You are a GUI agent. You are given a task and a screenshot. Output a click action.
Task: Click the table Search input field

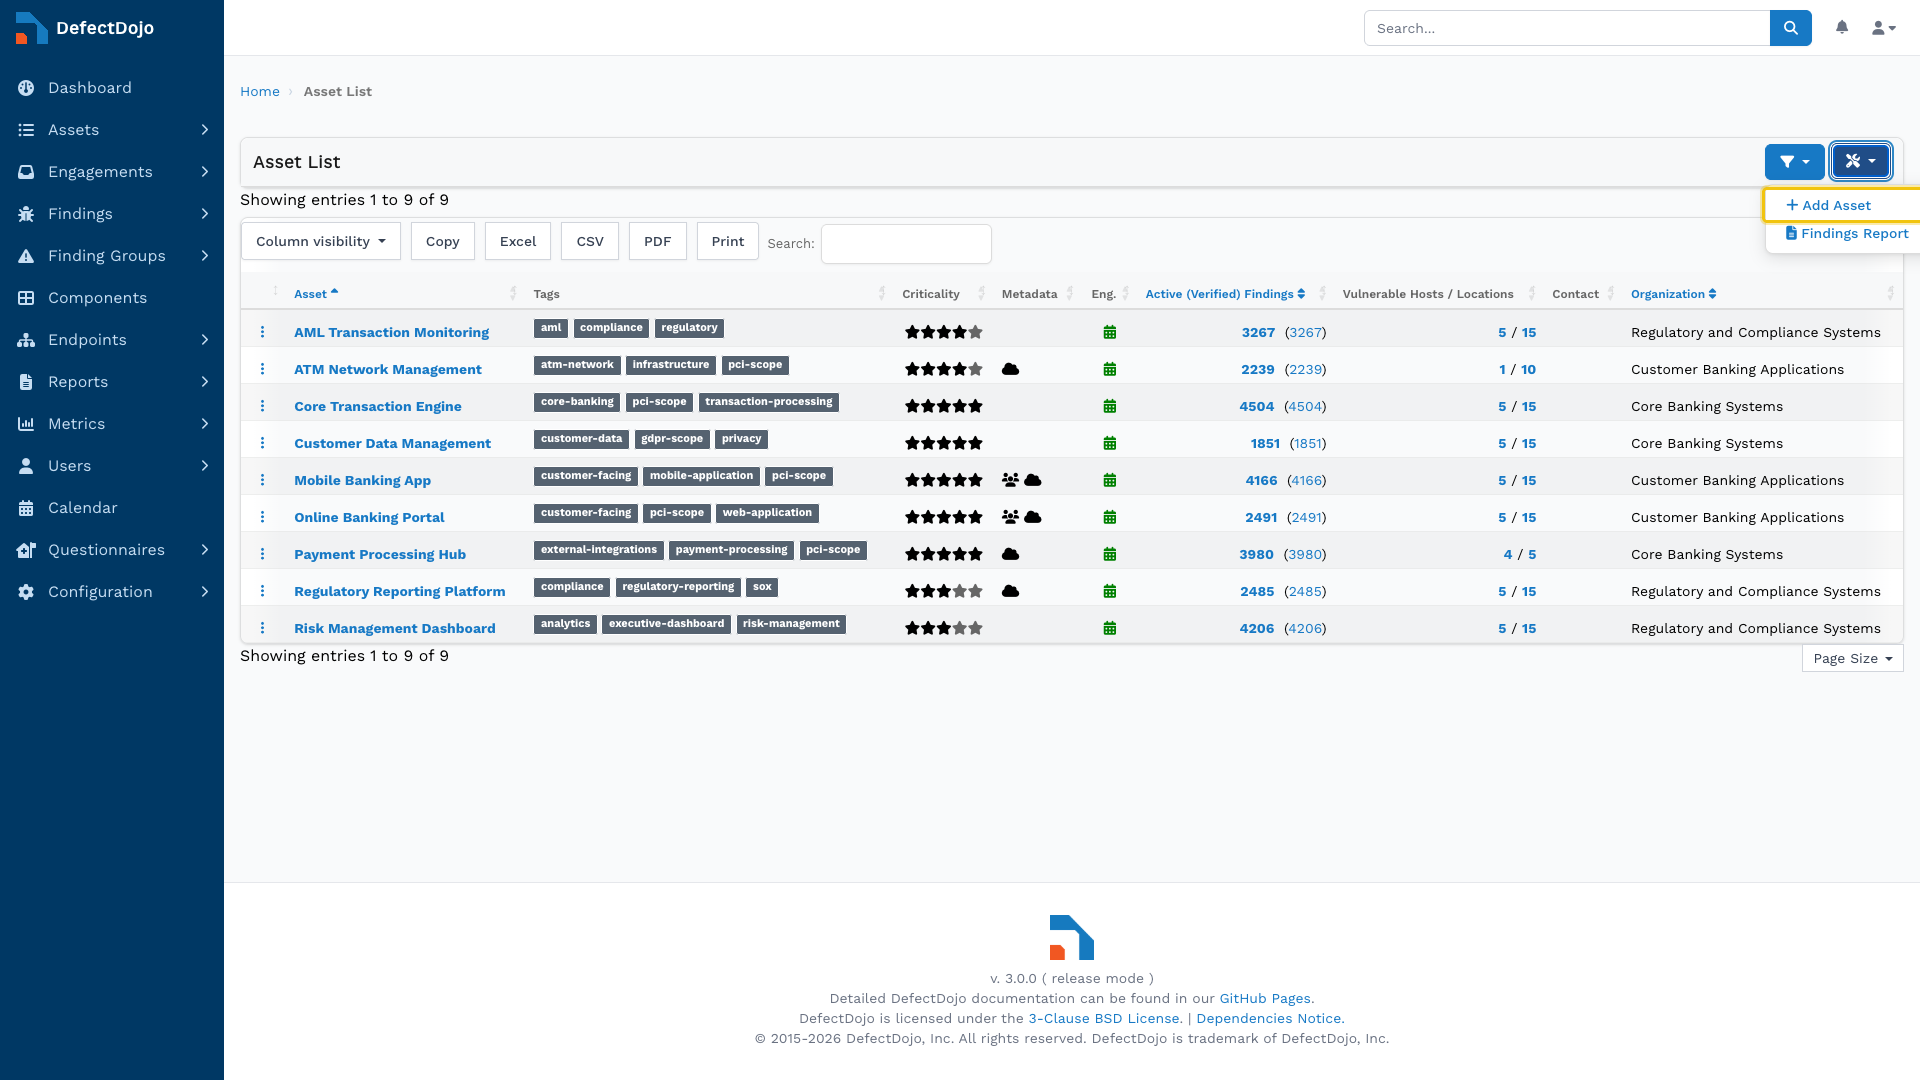point(906,244)
